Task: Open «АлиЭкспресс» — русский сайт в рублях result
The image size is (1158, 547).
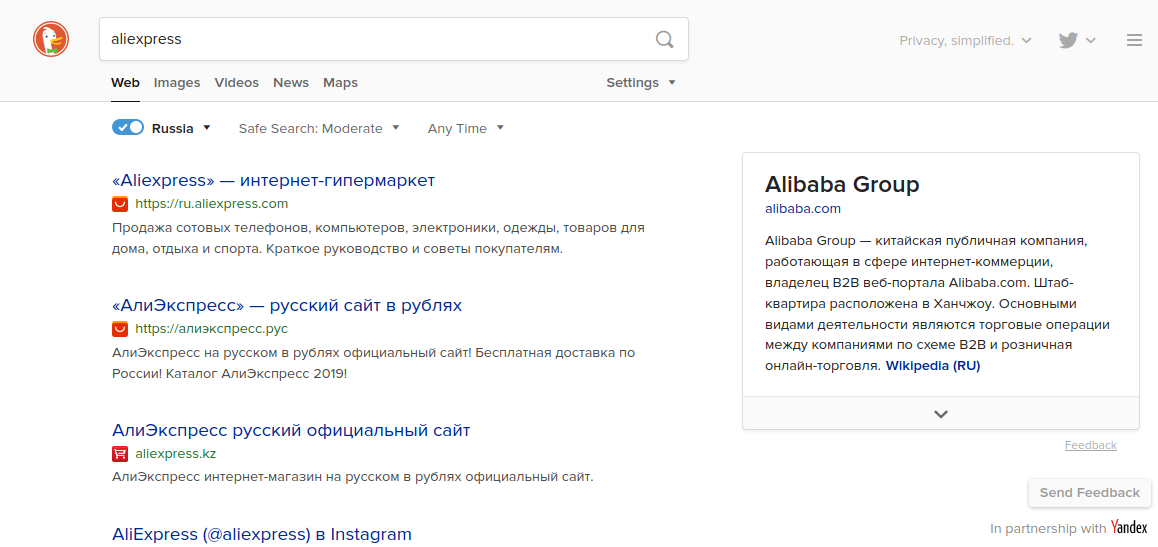Action: click(x=287, y=305)
